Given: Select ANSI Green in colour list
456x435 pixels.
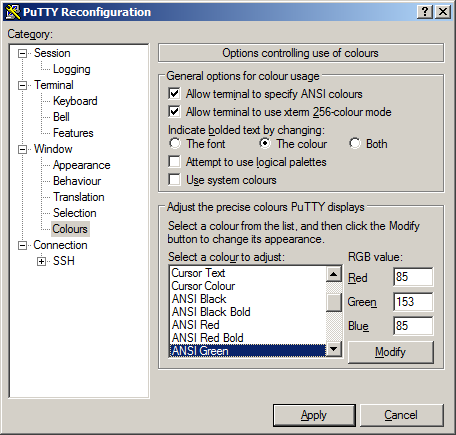Looking at the screenshot, I should point(248,351).
